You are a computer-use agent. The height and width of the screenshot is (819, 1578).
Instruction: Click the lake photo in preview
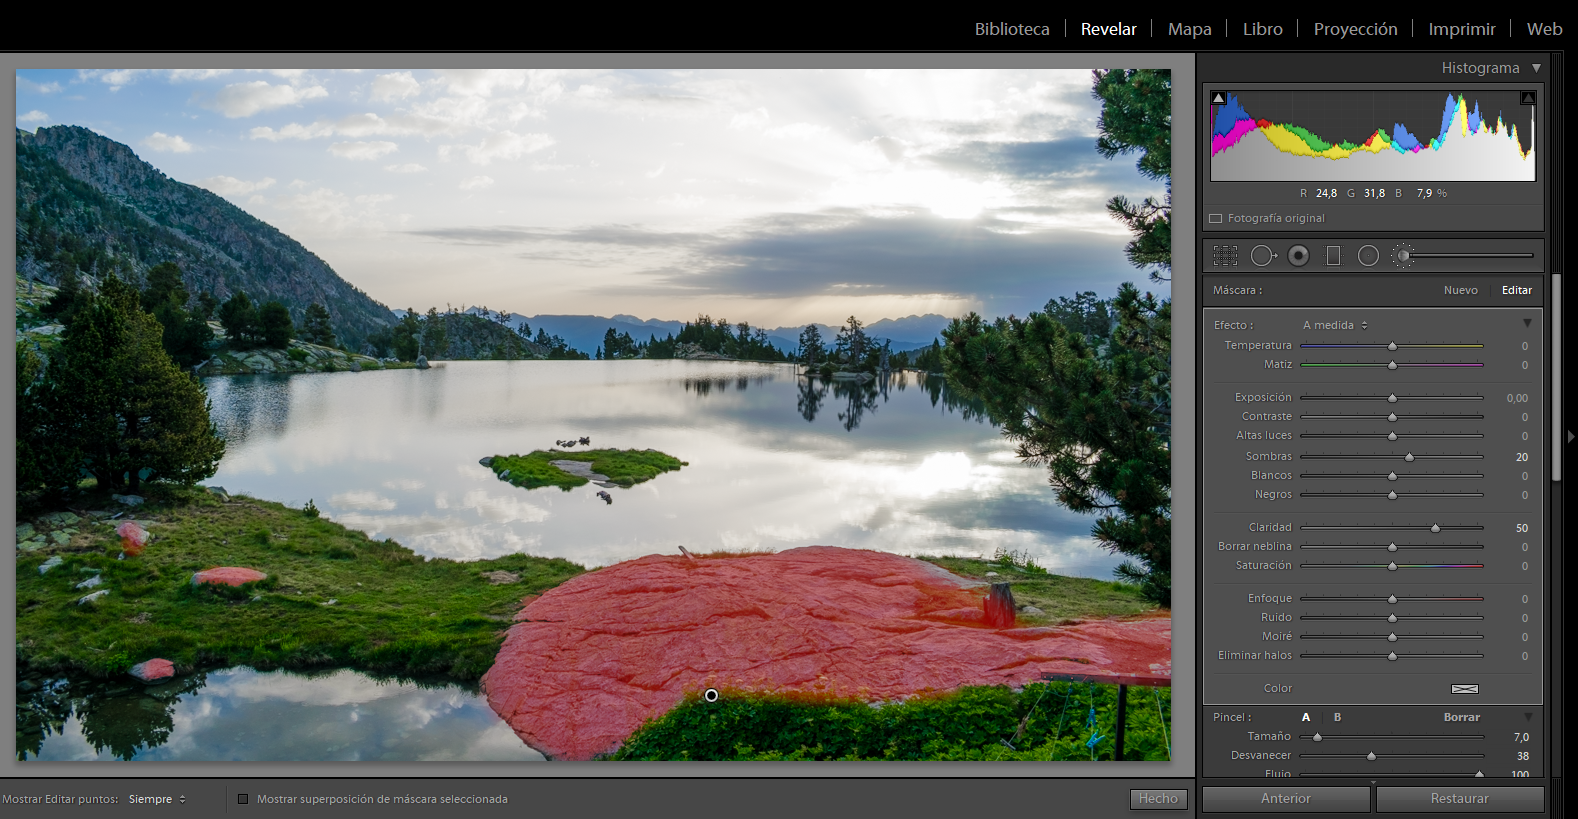pyautogui.click(x=593, y=415)
